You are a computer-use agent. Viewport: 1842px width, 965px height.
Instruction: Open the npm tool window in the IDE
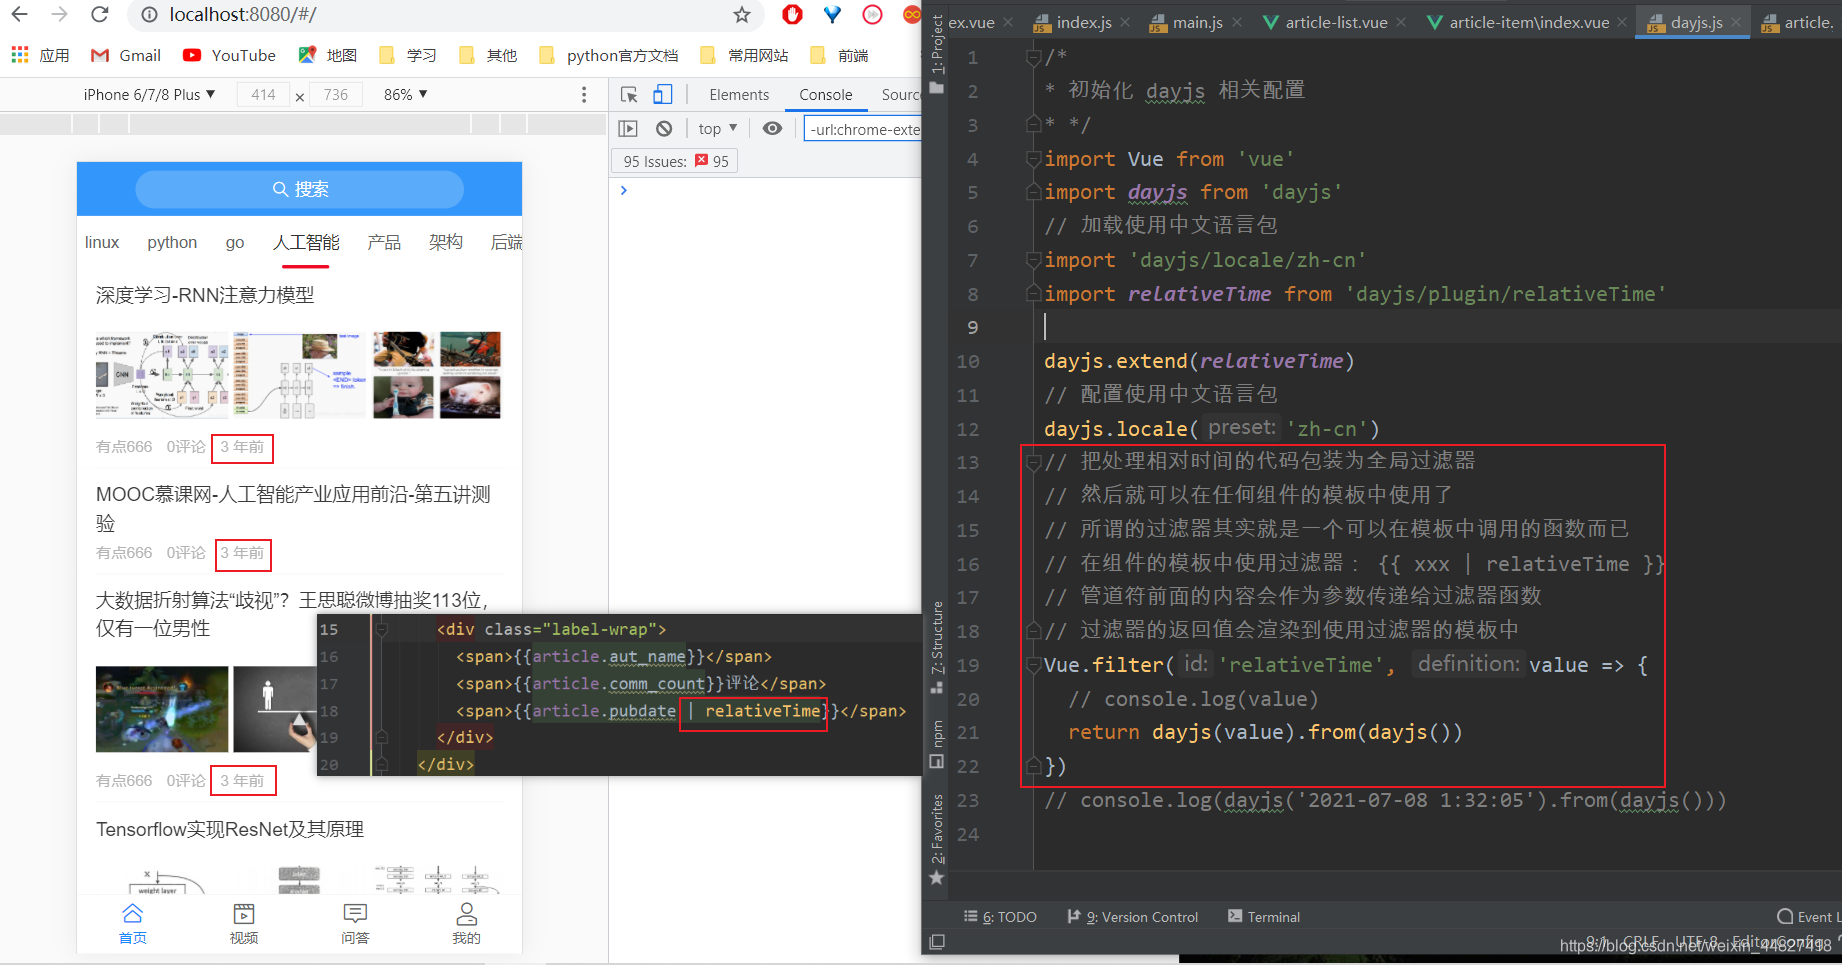point(937,744)
